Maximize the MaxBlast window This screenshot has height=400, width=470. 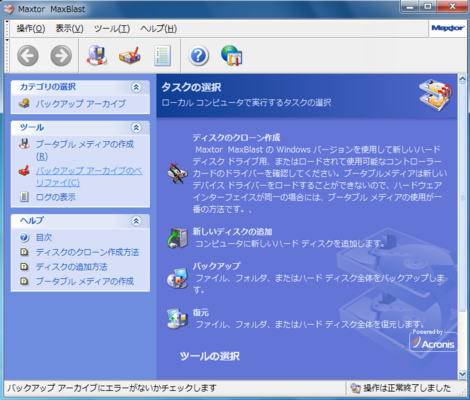pyautogui.click(x=428, y=6)
